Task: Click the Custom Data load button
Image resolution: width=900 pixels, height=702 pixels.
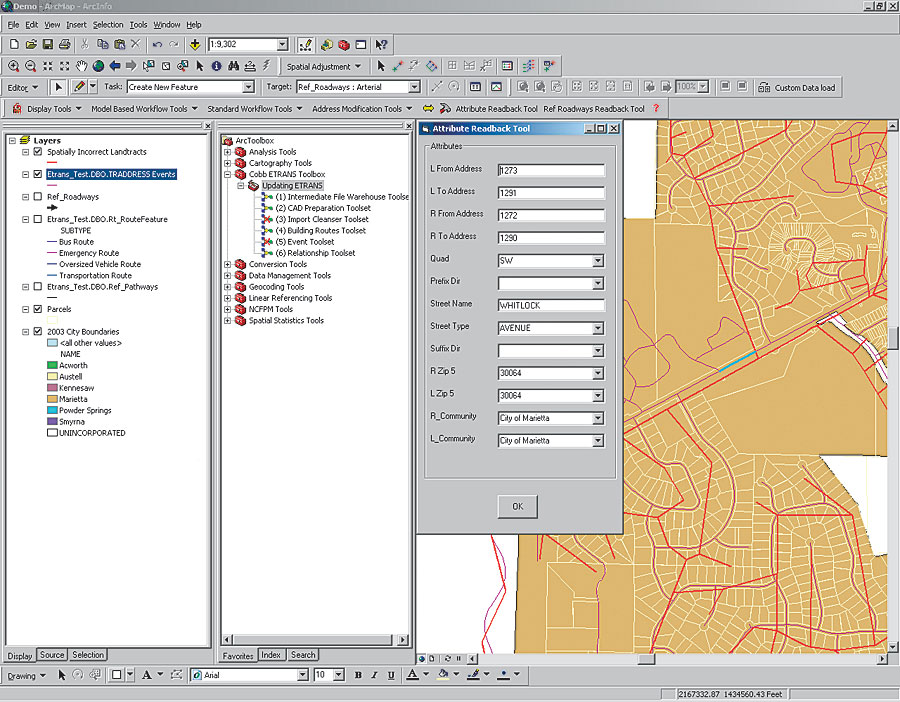Action: click(798, 88)
